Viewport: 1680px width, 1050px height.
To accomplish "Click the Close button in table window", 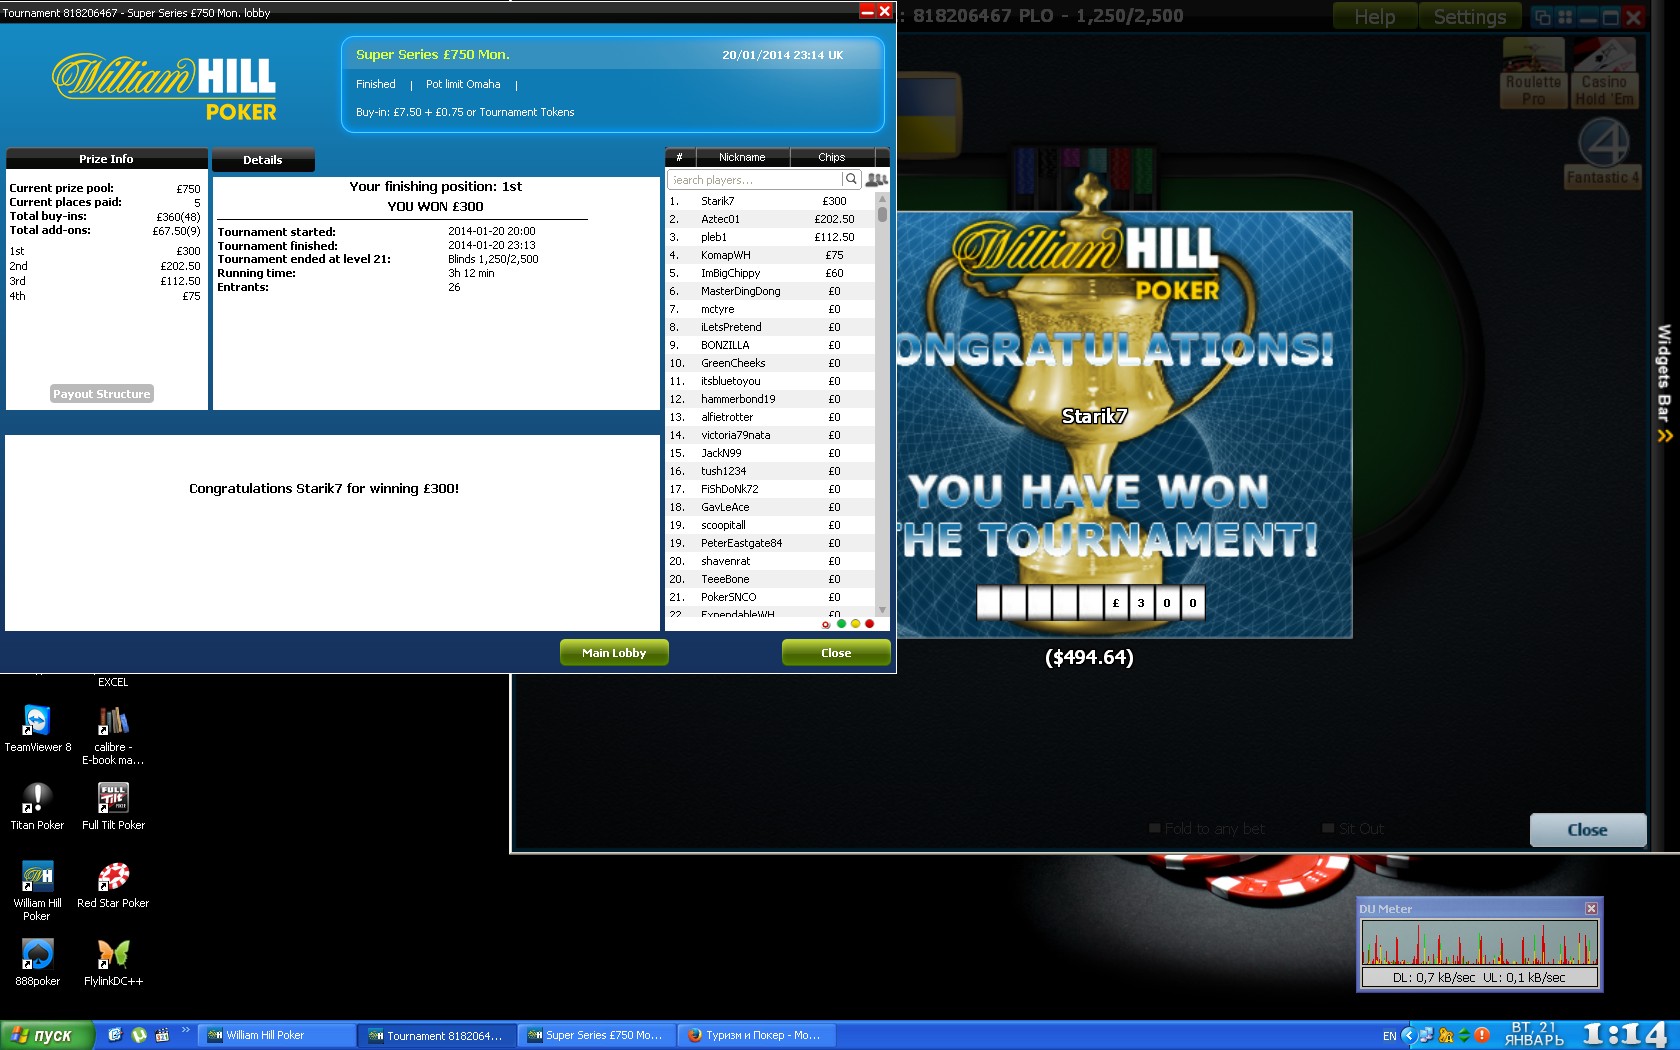I will pos(1588,830).
